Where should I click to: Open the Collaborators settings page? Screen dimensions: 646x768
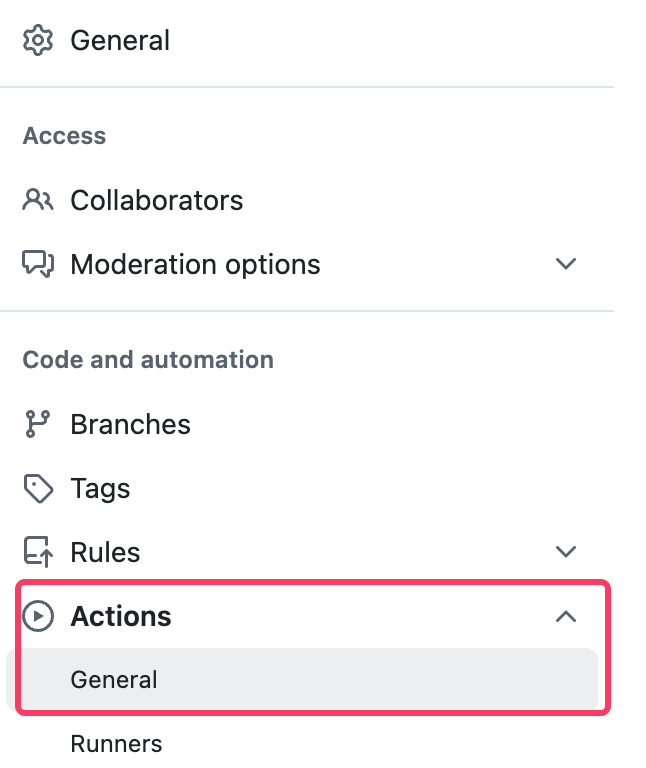coord(156,200)
